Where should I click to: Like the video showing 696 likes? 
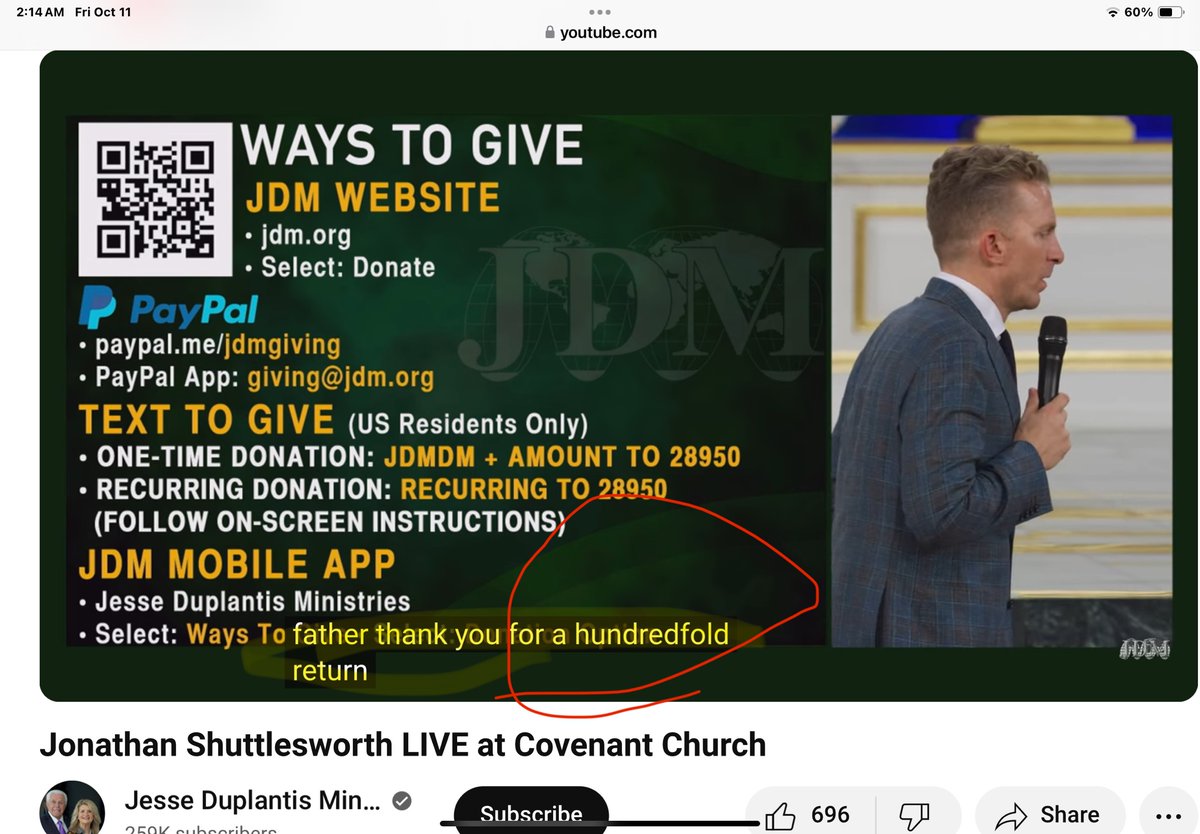pyautogui.click(x=807, y=815)
